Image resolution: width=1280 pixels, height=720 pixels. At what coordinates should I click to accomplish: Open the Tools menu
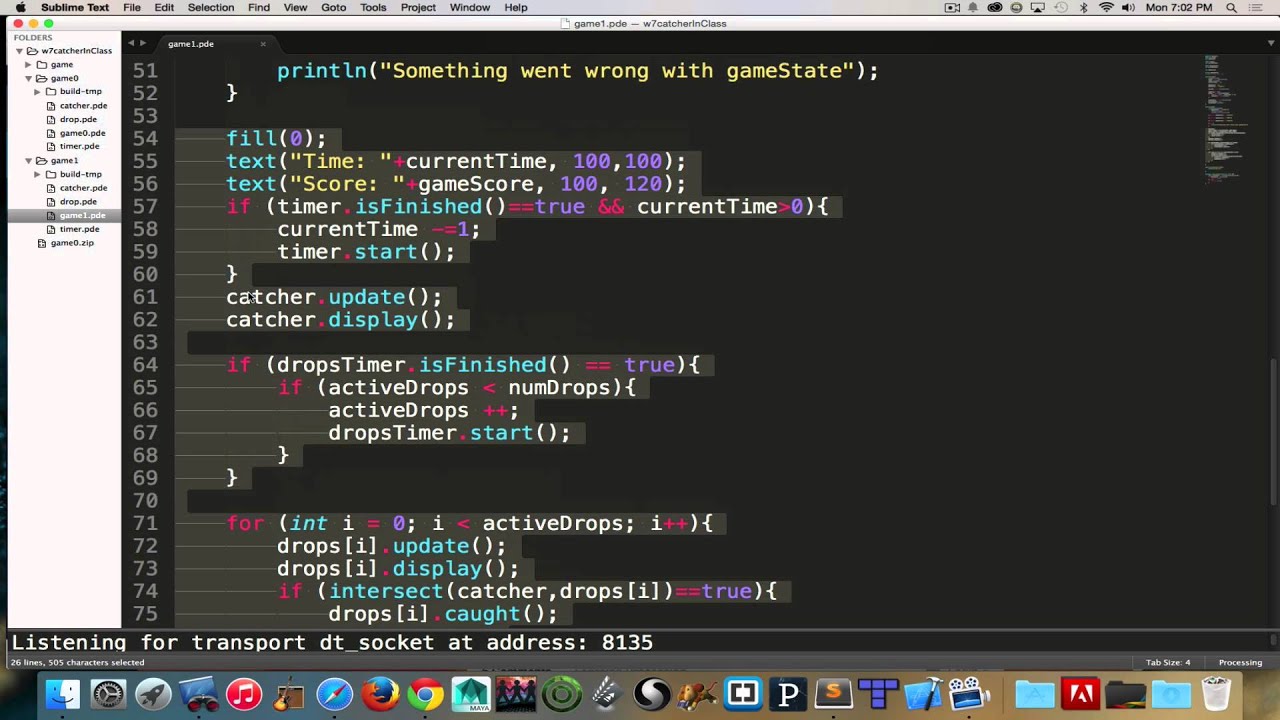point(373,8)
